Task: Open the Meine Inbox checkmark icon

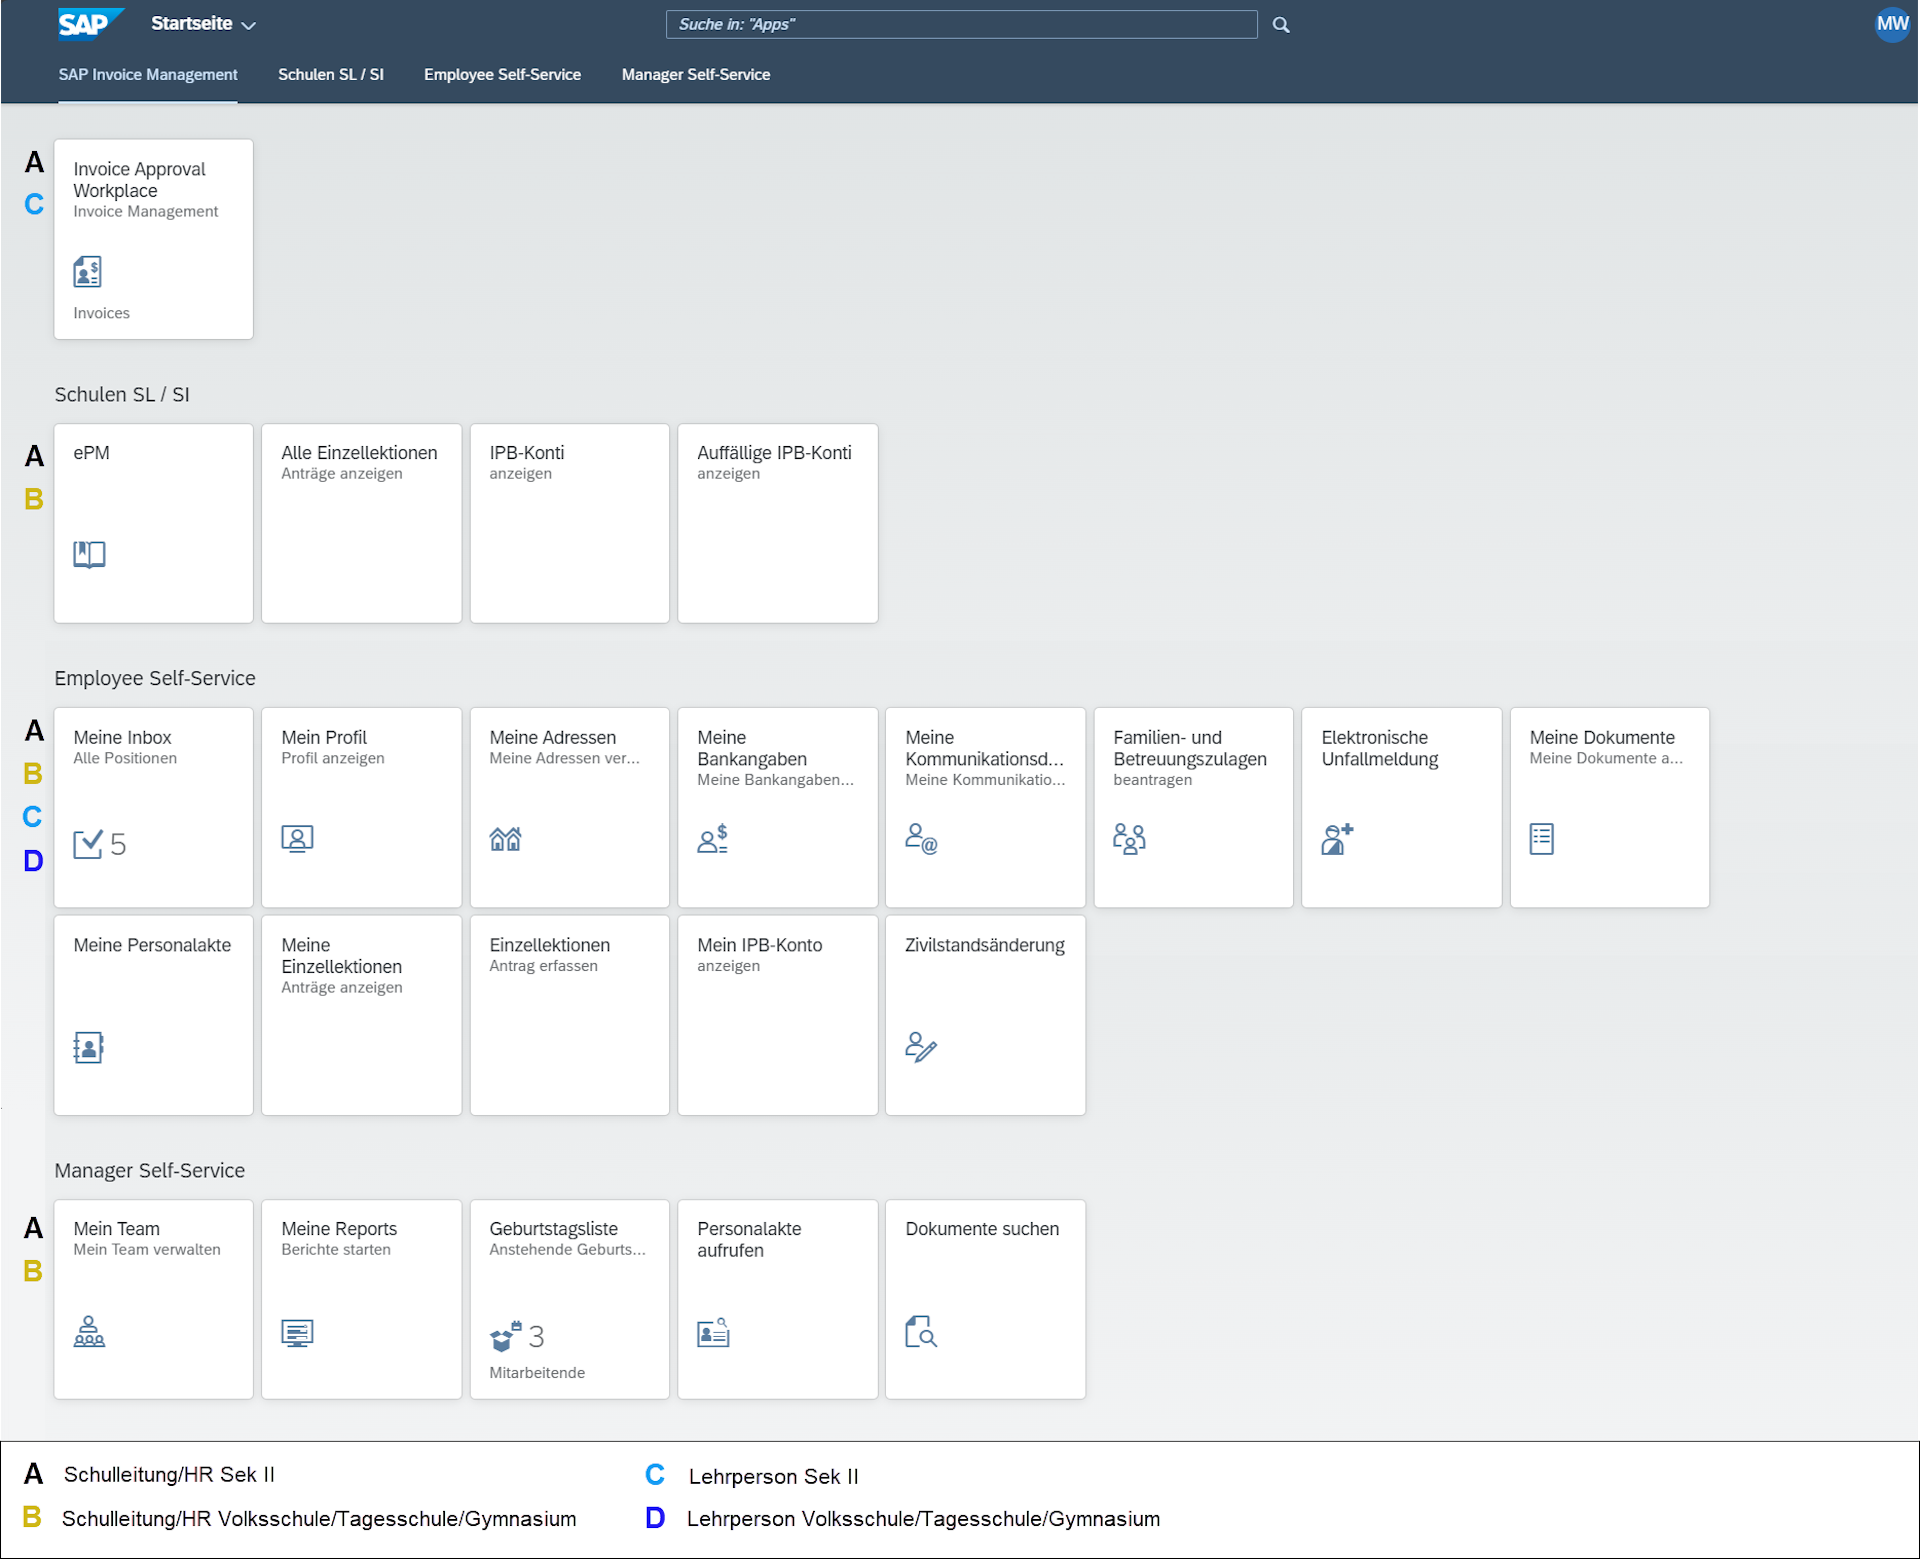Action: tap(88, 844)
